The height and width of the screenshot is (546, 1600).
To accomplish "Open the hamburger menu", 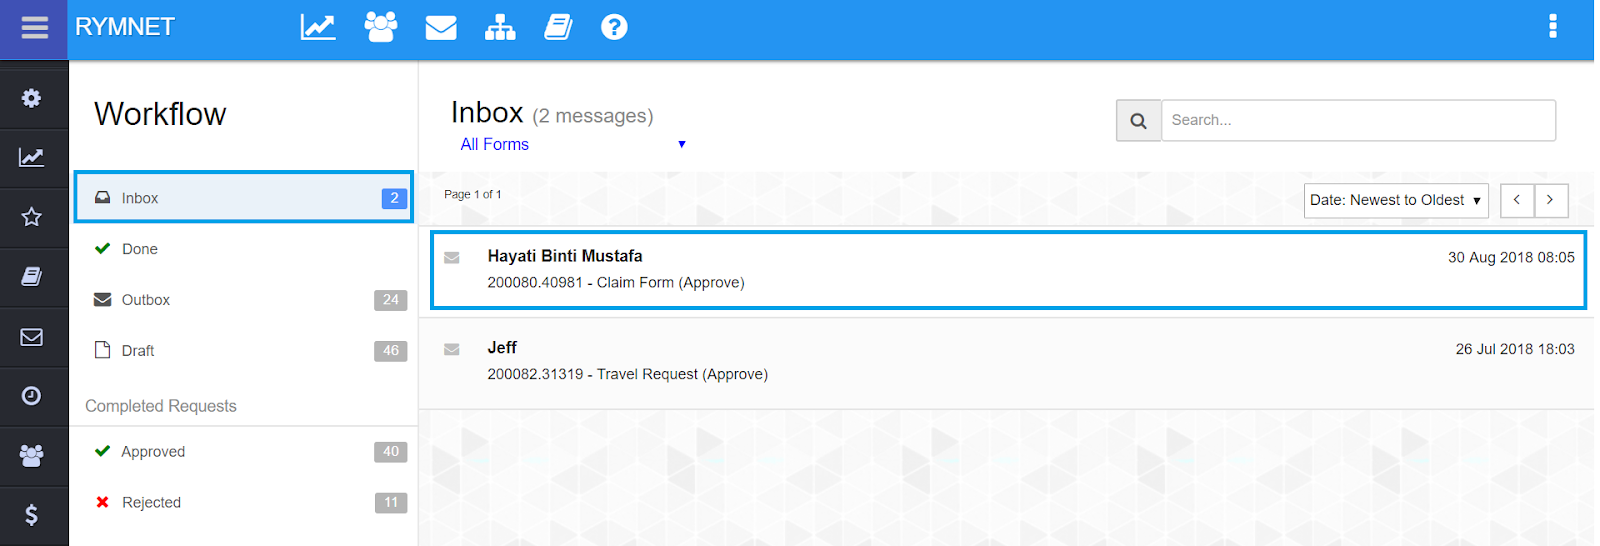I will click(34, 28).
